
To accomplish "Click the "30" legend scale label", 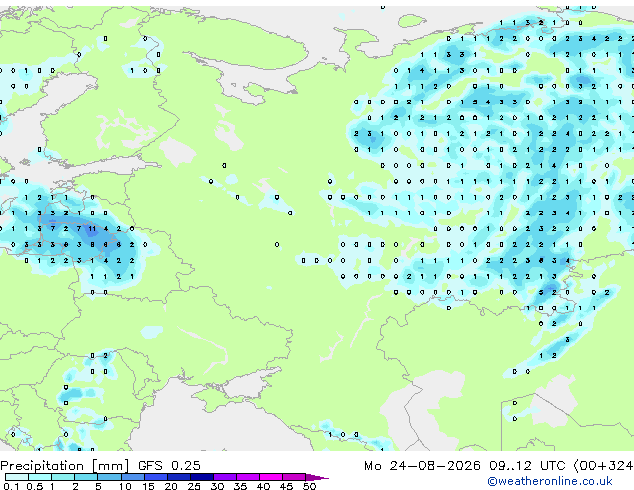I will [217, 486].
